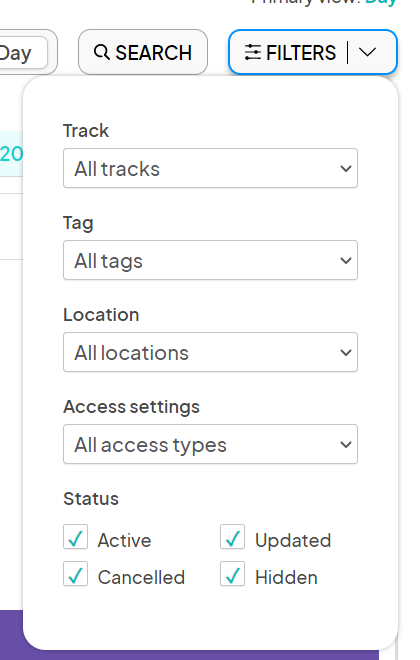This screenshot has width=420, height=660.
Task: Open the All locations dropdown
Action: (210, 352)
